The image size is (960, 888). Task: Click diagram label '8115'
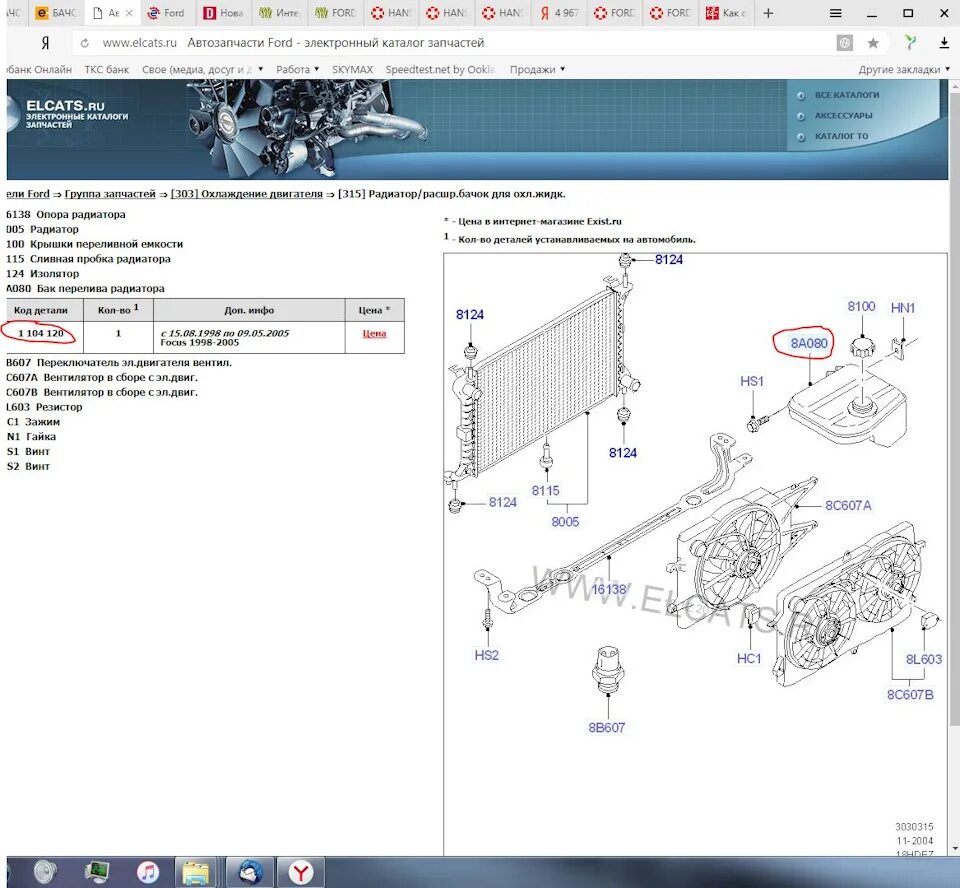pos(546,491)
